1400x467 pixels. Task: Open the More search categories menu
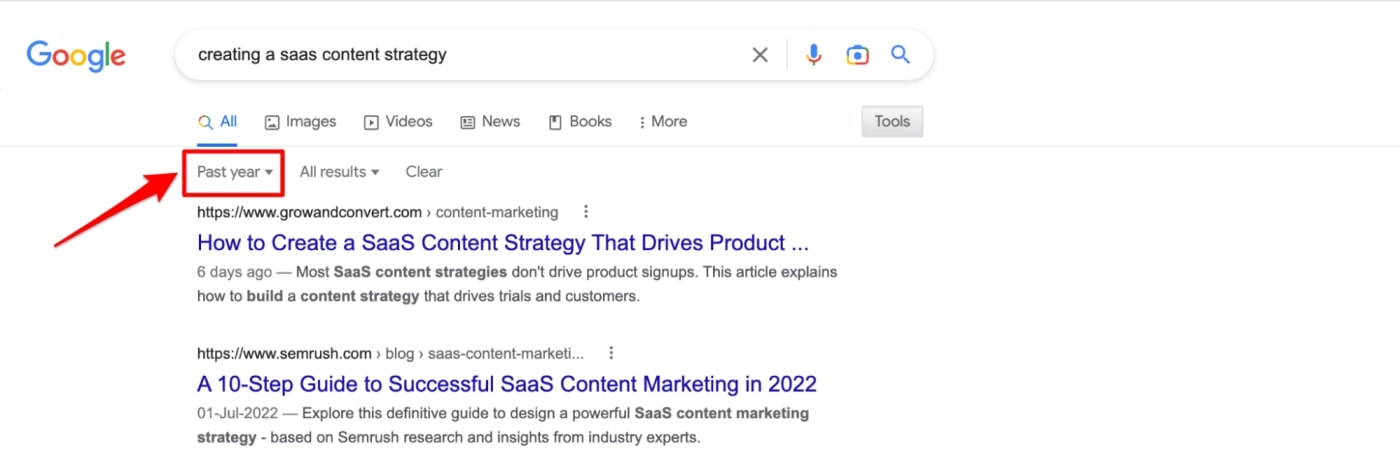(x=663, y=122)
